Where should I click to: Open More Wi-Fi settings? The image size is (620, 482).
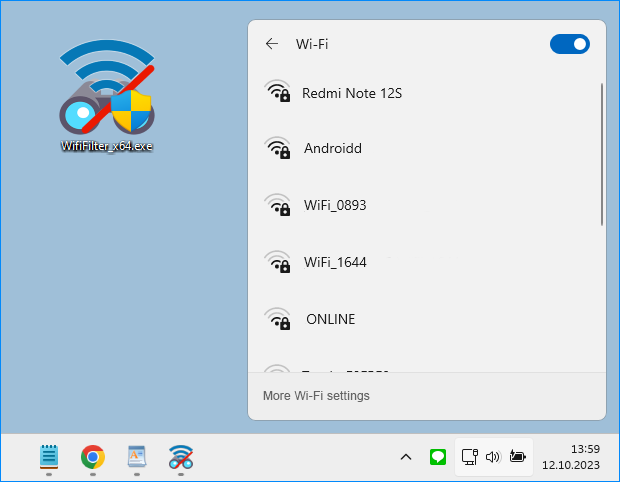(x=316, y=396)
